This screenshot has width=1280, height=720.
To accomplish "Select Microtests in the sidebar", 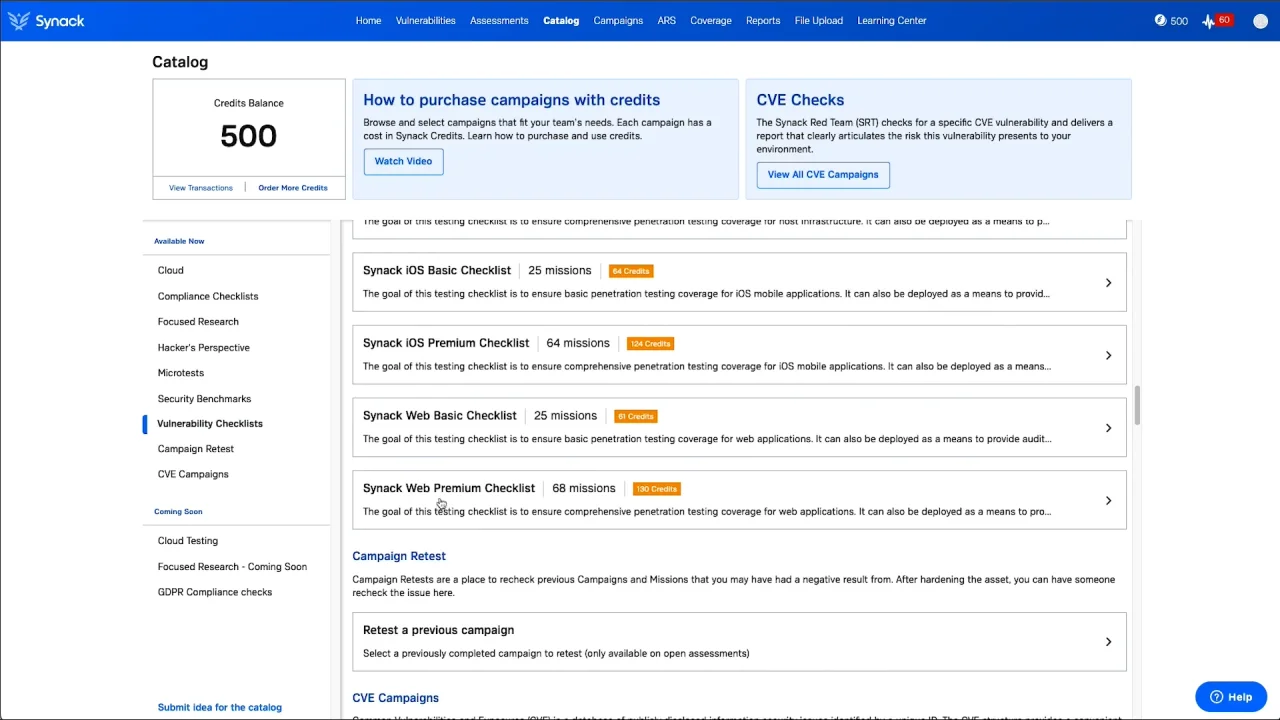I will pyautogui.click(x=181, y=372).
